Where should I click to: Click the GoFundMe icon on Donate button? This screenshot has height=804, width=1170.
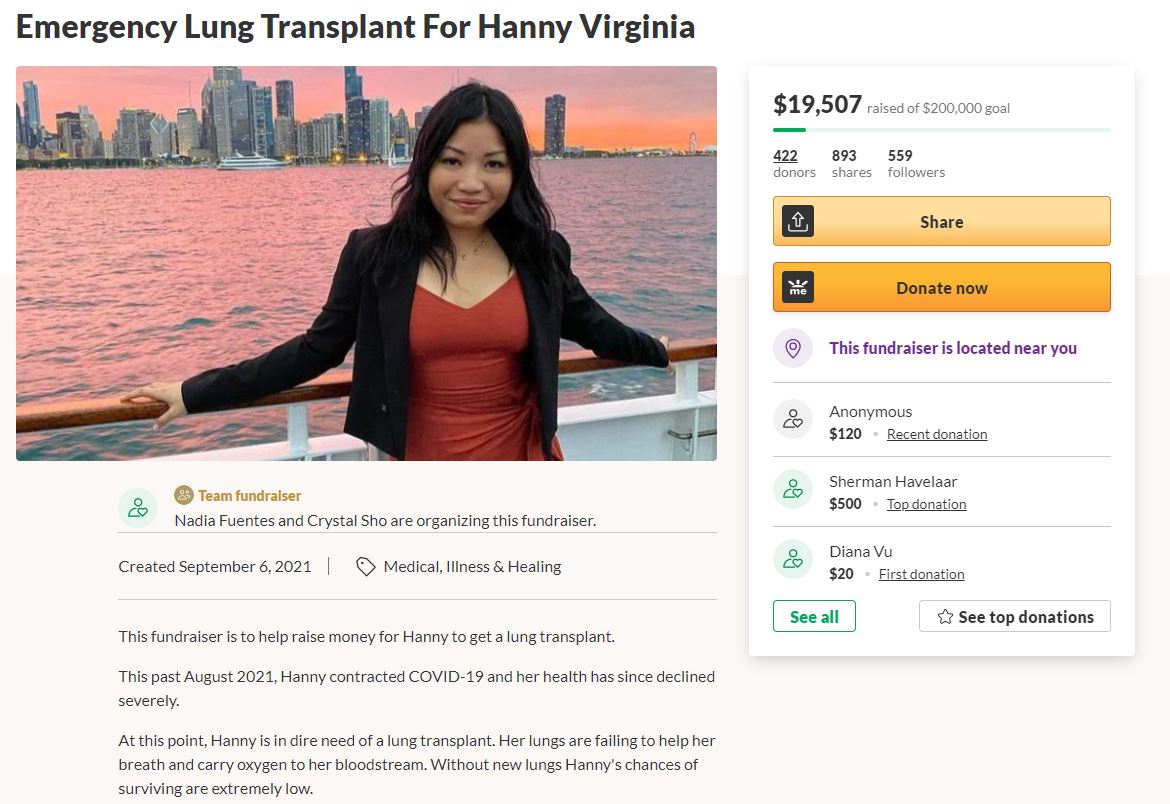click(797, 287)
